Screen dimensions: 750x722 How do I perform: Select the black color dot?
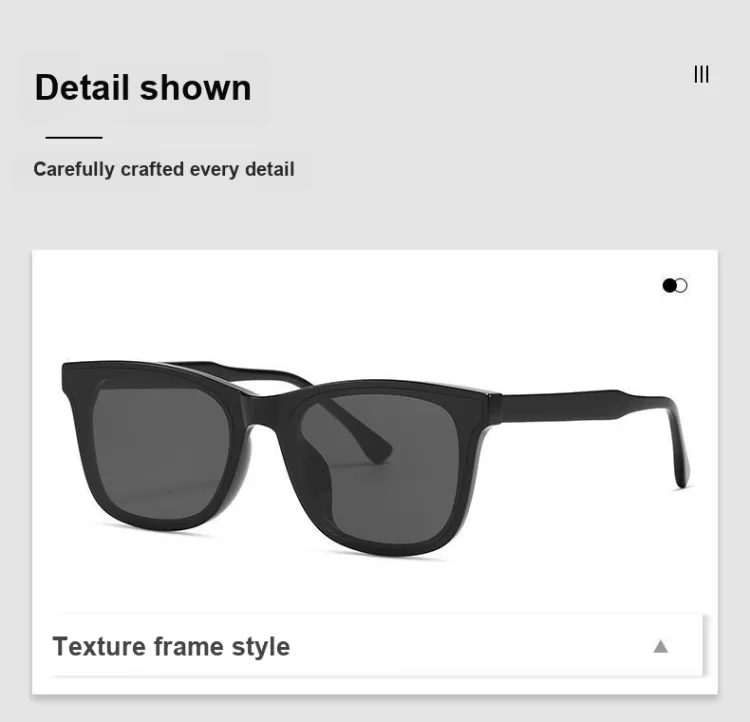pyautogui.click(x=669, y=286)
